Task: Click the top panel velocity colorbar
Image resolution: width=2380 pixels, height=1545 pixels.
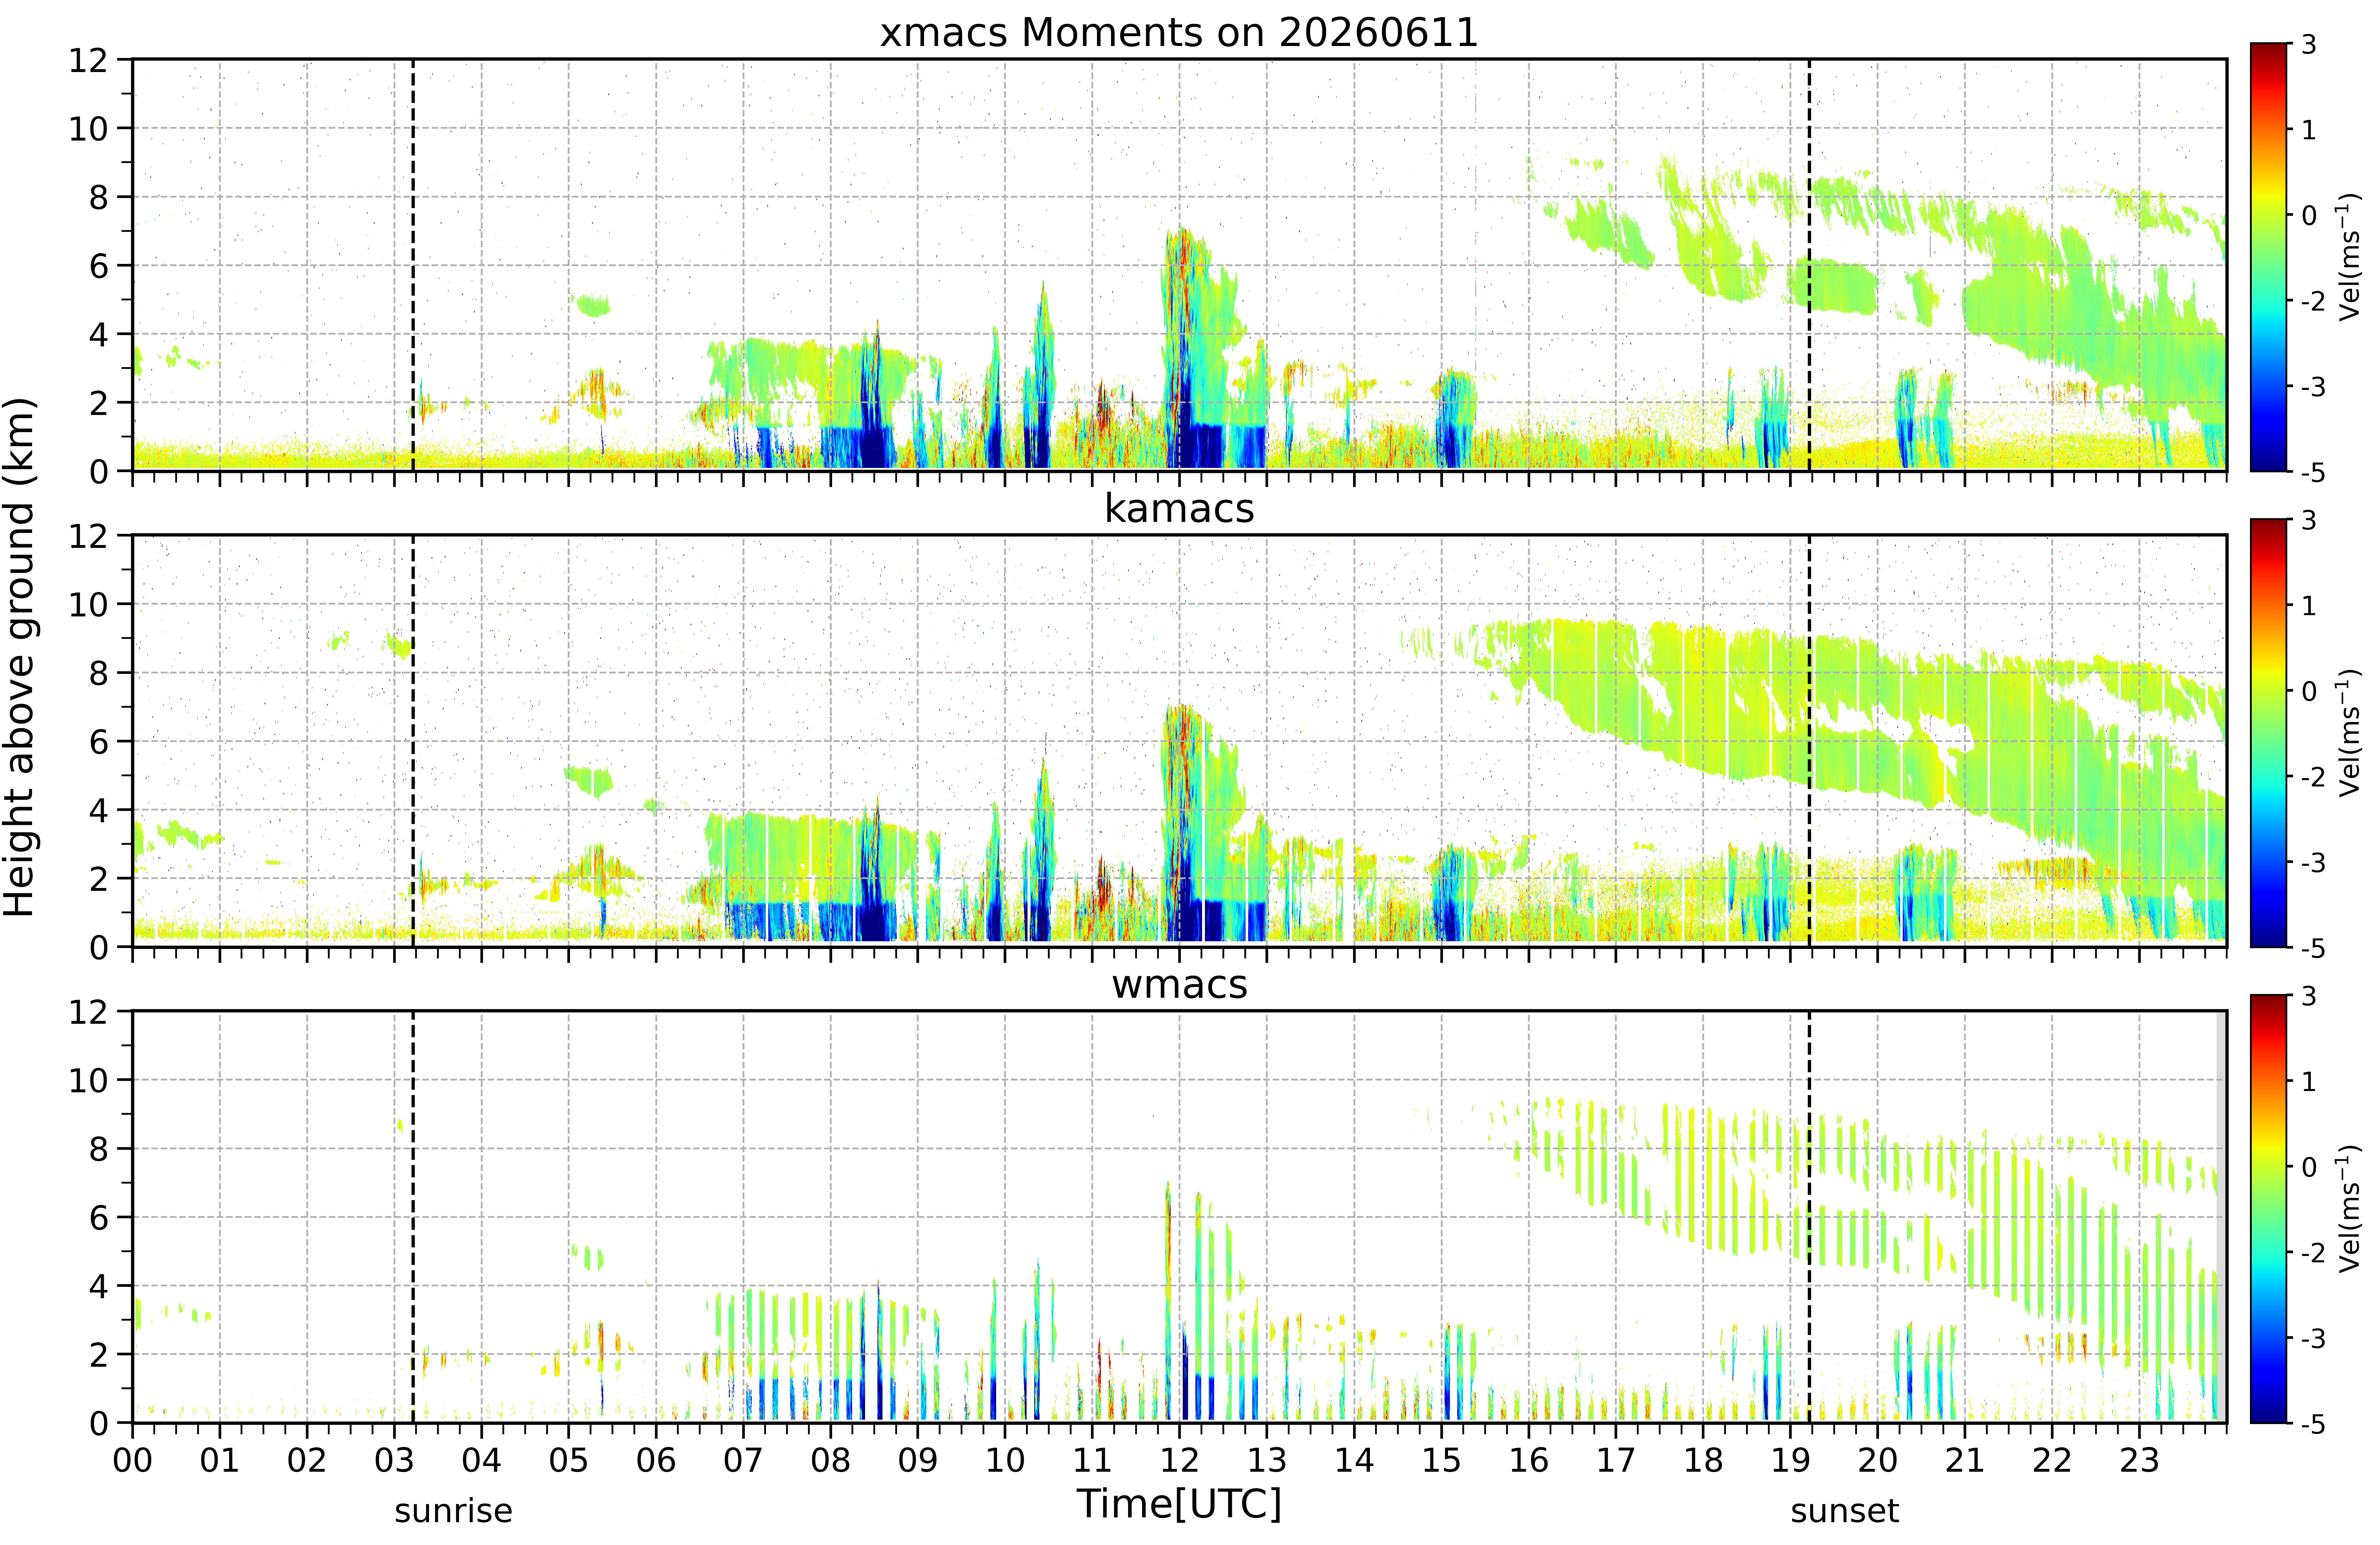Action: pyautogui.click(x=2269, y=257)
